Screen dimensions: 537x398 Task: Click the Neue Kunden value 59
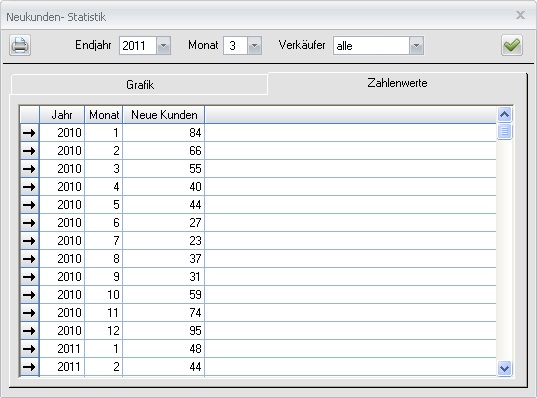click(164, 295)
